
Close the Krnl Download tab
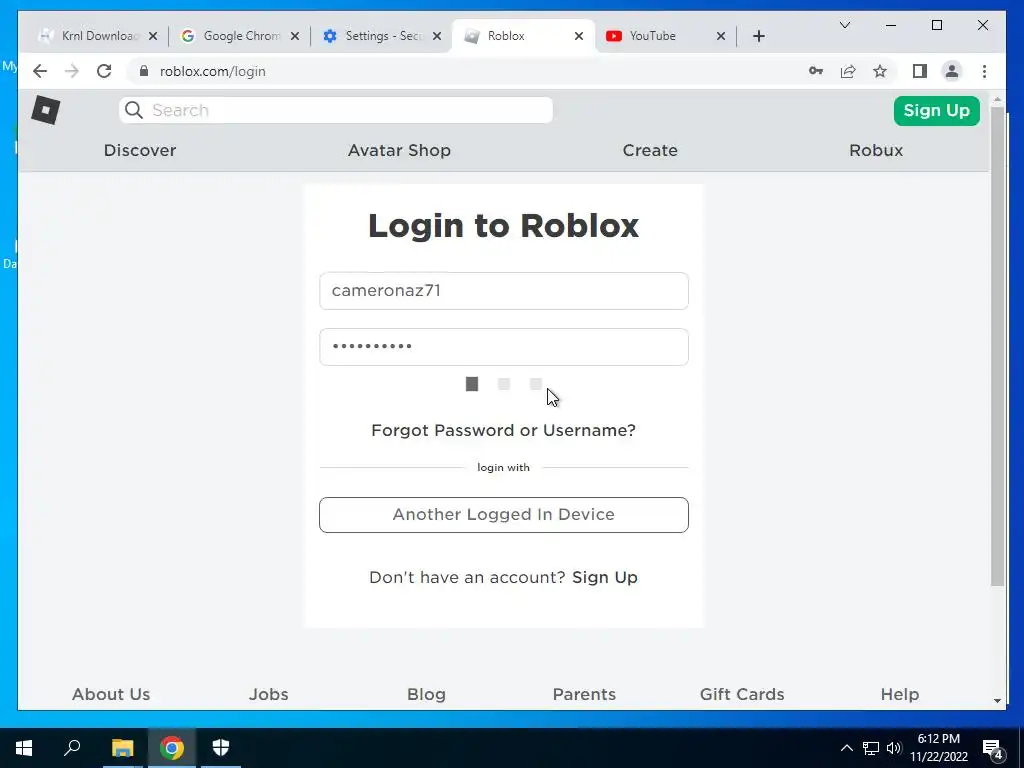pyautogui.click(x=153, y=36)
